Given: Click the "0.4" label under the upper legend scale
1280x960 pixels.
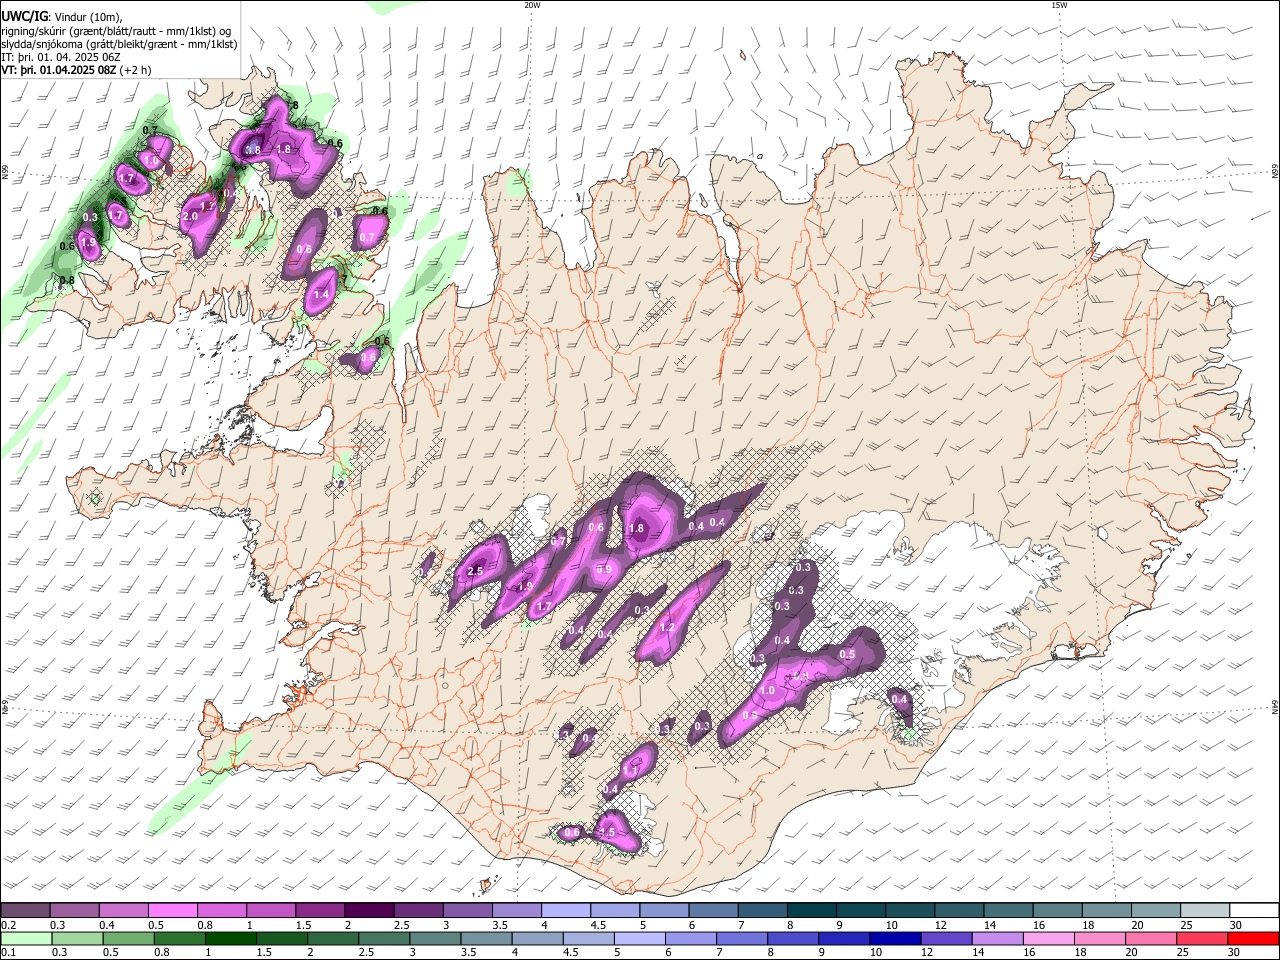Looking at the screenshot, I should 106,925.
